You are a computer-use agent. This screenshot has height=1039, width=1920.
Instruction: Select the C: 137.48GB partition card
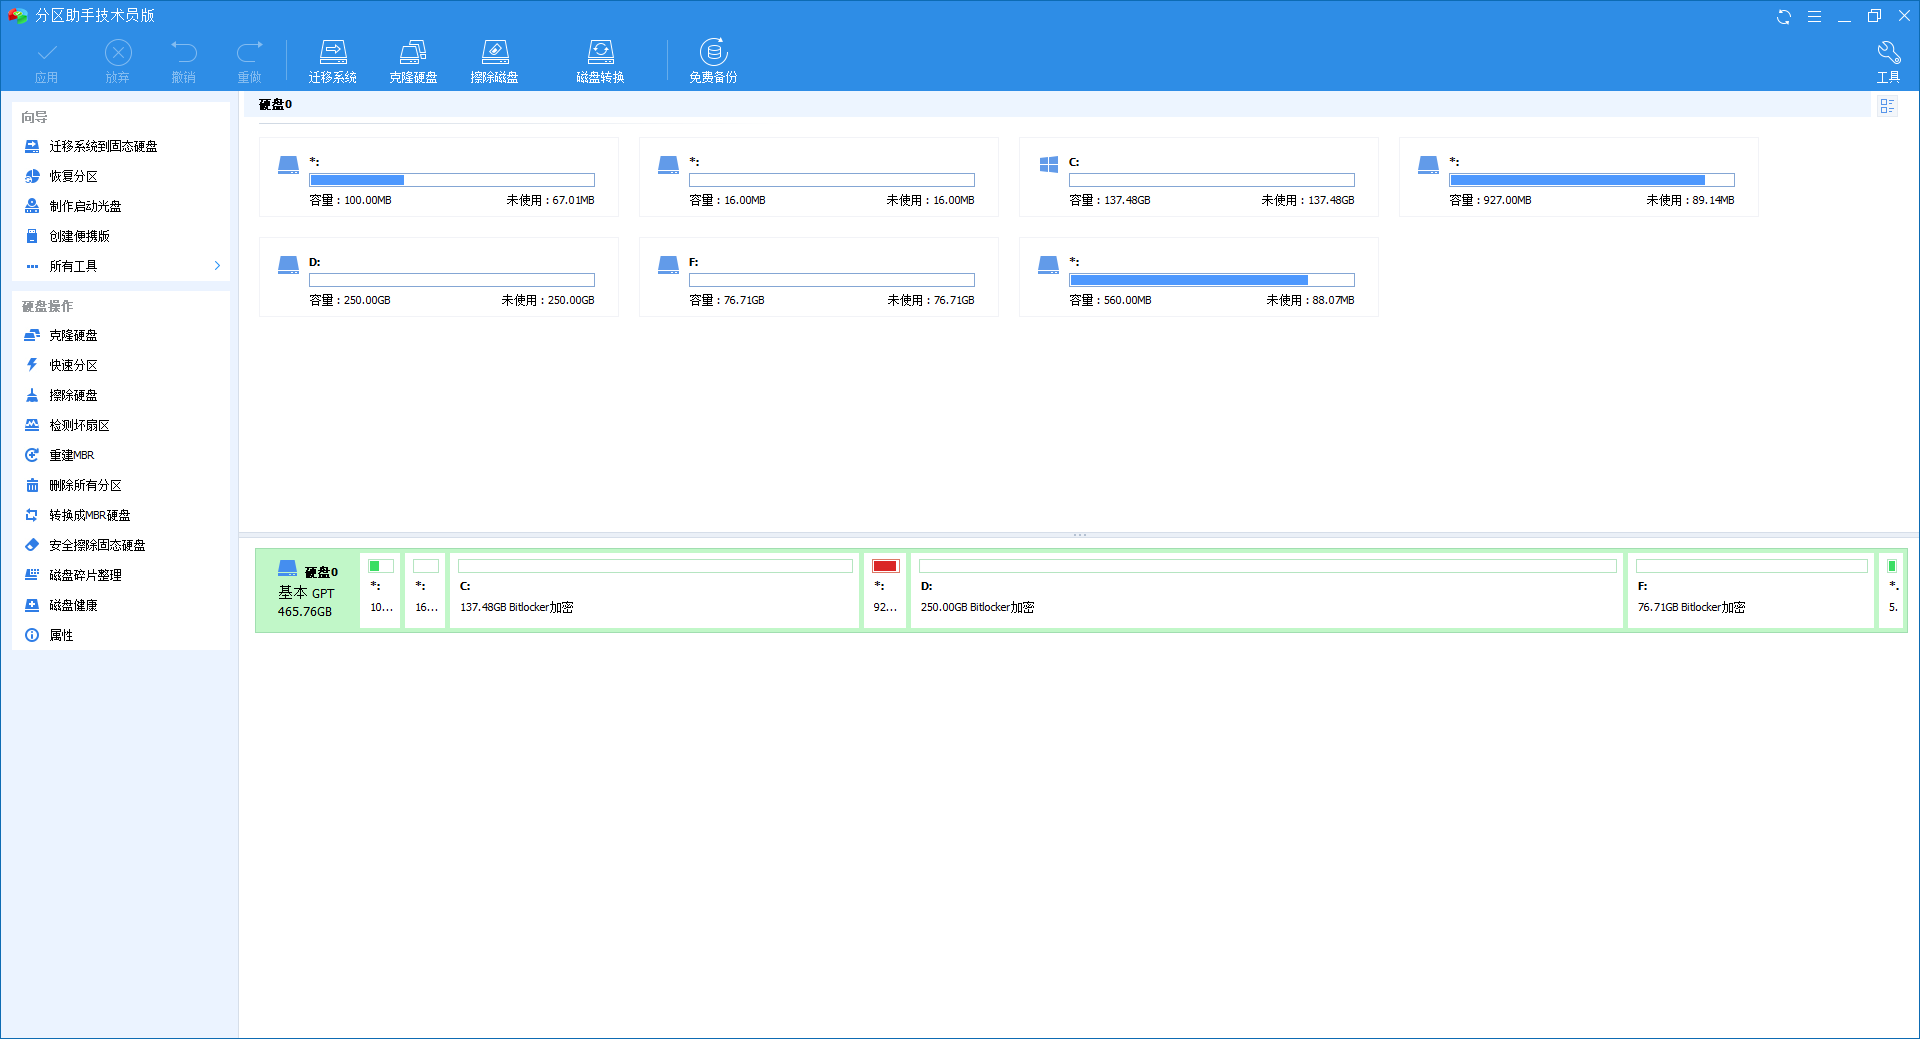(x=1198, y=177)
